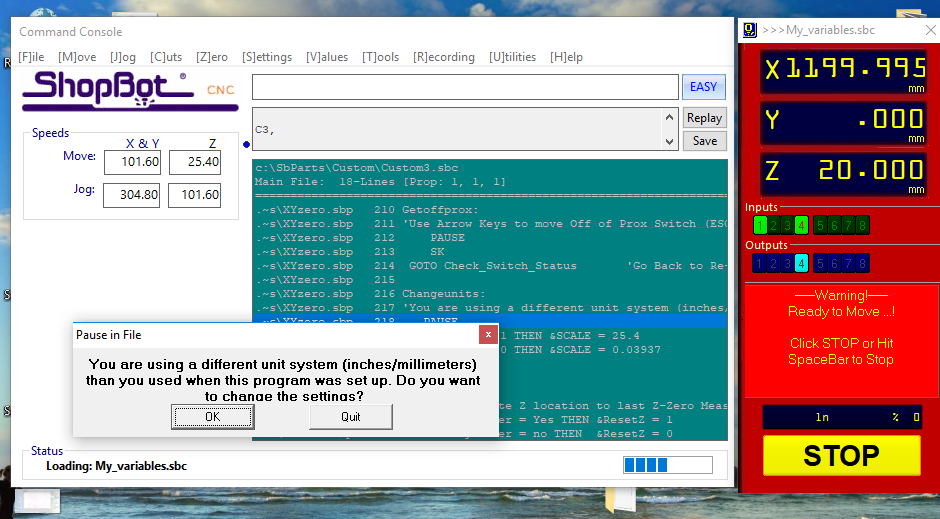Open the [R]ecording menu
940x519 pixels.
coord(444,57)
